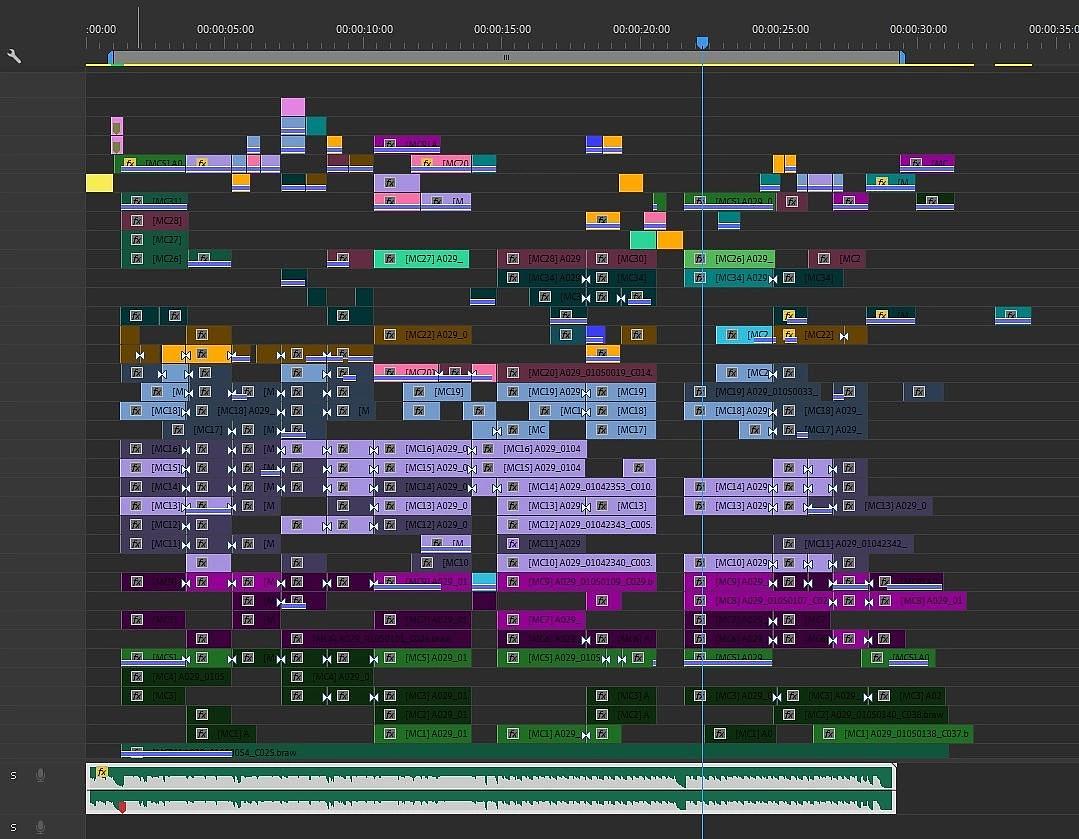Click the blue playhead handle on ruler

pyautogui.click(x=702, y=43)
